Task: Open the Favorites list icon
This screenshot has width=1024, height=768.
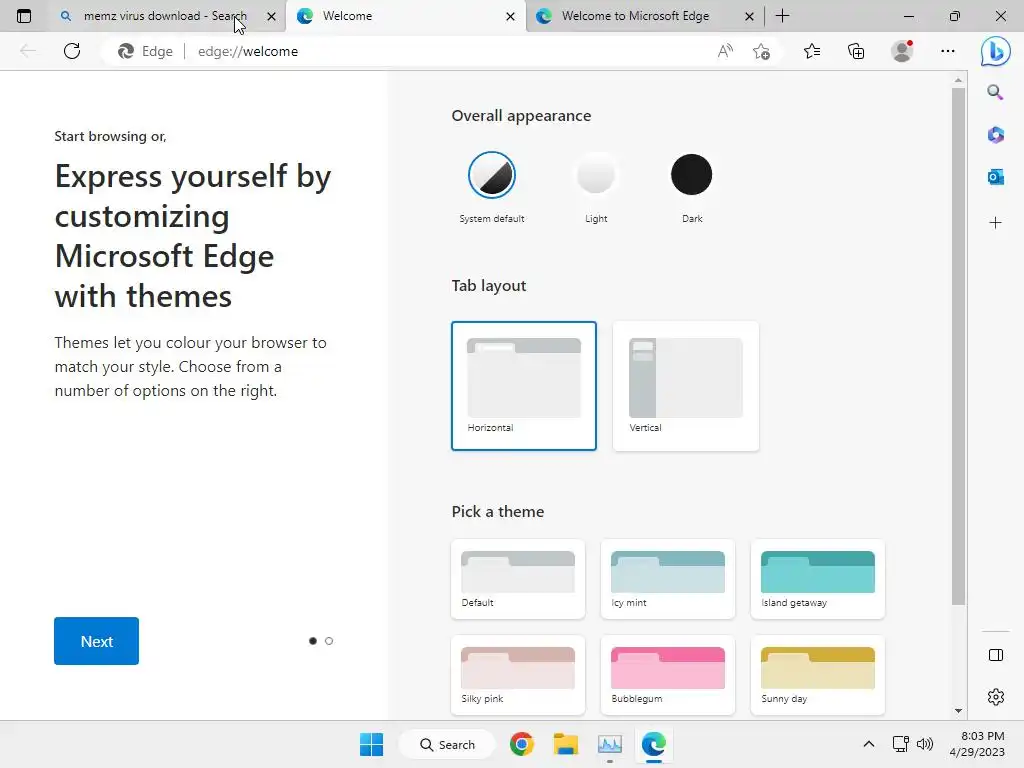Action: click(812, 51)
